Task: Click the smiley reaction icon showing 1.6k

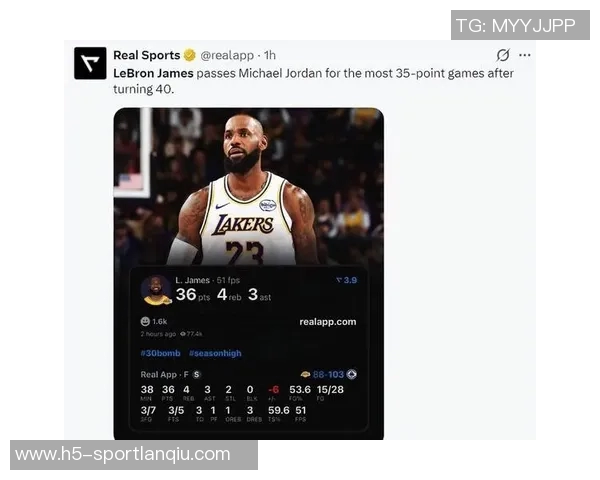Action: click(145, 321)
